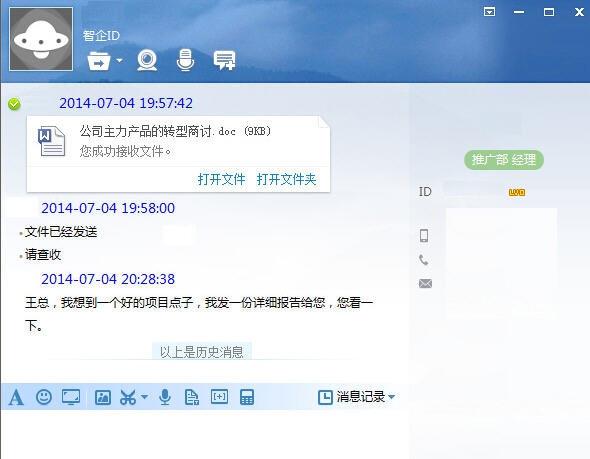Close the chat window
Viewport: 590px width, 459px height.
pyautogui.click(x=579, y=12)
